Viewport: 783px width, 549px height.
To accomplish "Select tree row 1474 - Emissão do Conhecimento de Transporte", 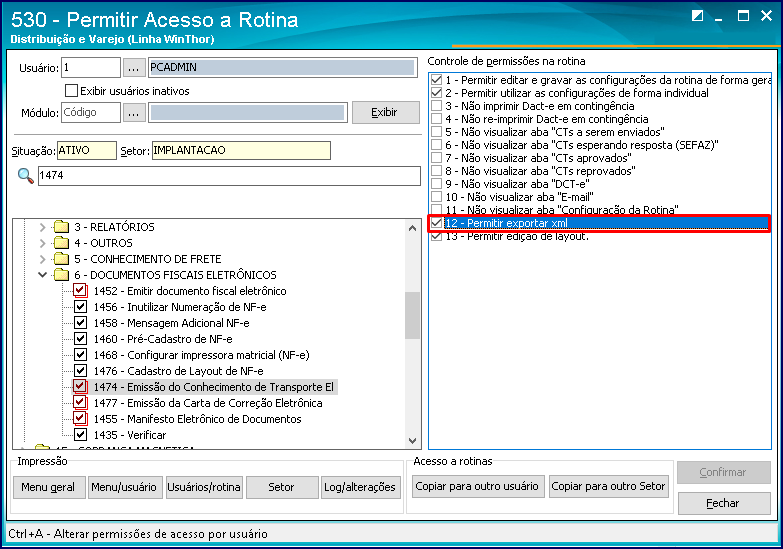I will tap(214, 387).
